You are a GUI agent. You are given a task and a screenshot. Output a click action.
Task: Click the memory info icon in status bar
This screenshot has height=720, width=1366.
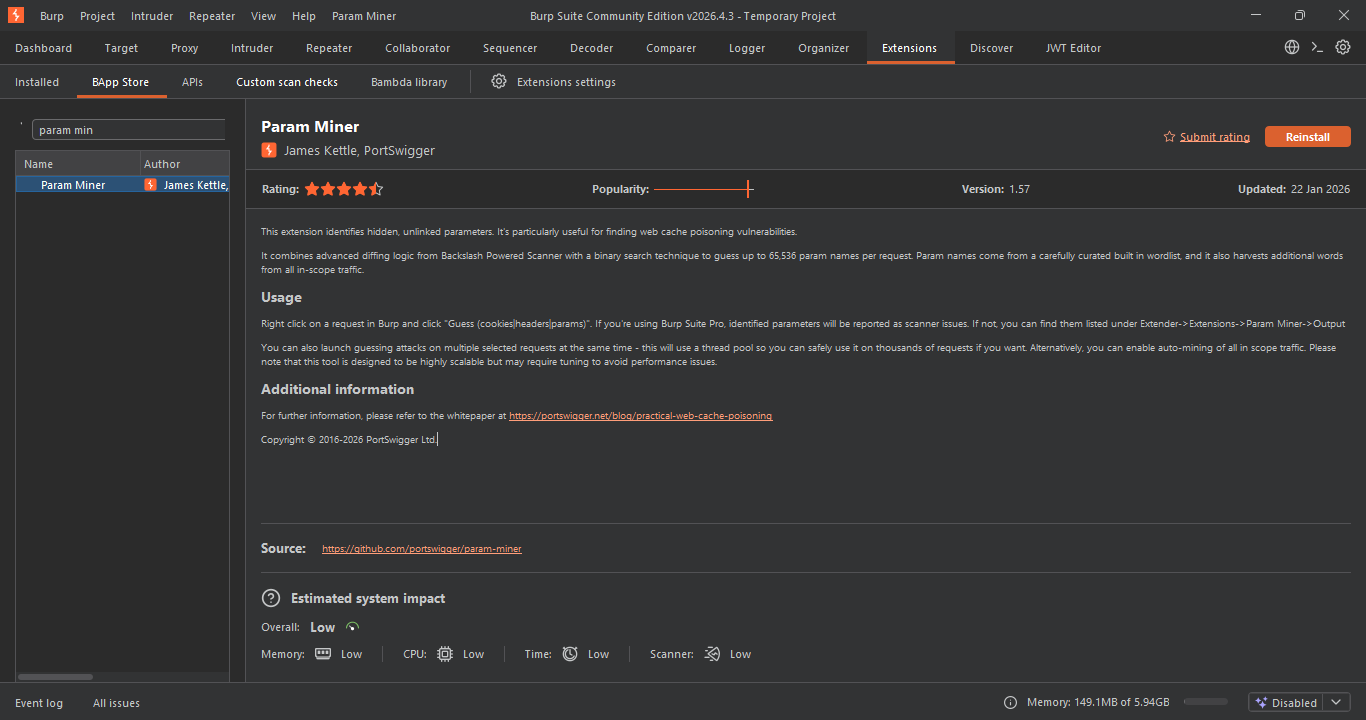coord(1010,702)
